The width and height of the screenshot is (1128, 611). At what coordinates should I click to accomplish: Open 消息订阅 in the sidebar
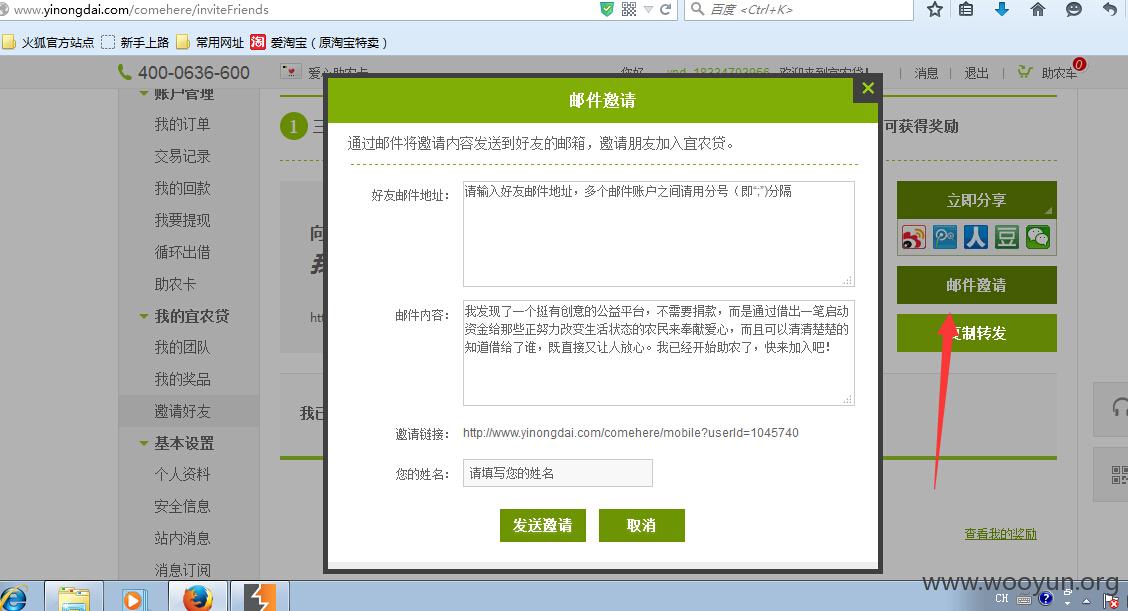coord(182,570)
